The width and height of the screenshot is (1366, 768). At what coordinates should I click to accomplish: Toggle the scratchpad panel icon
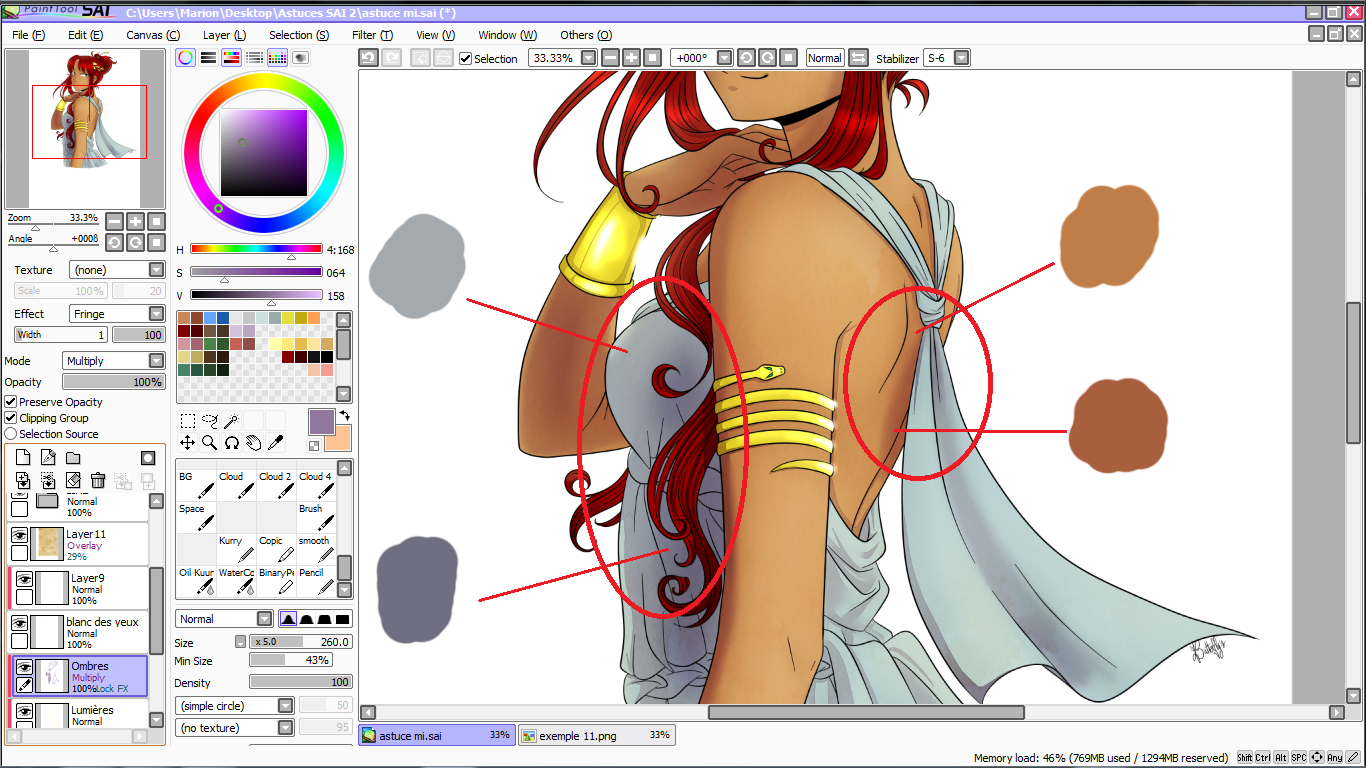click(x=300, y=58)
